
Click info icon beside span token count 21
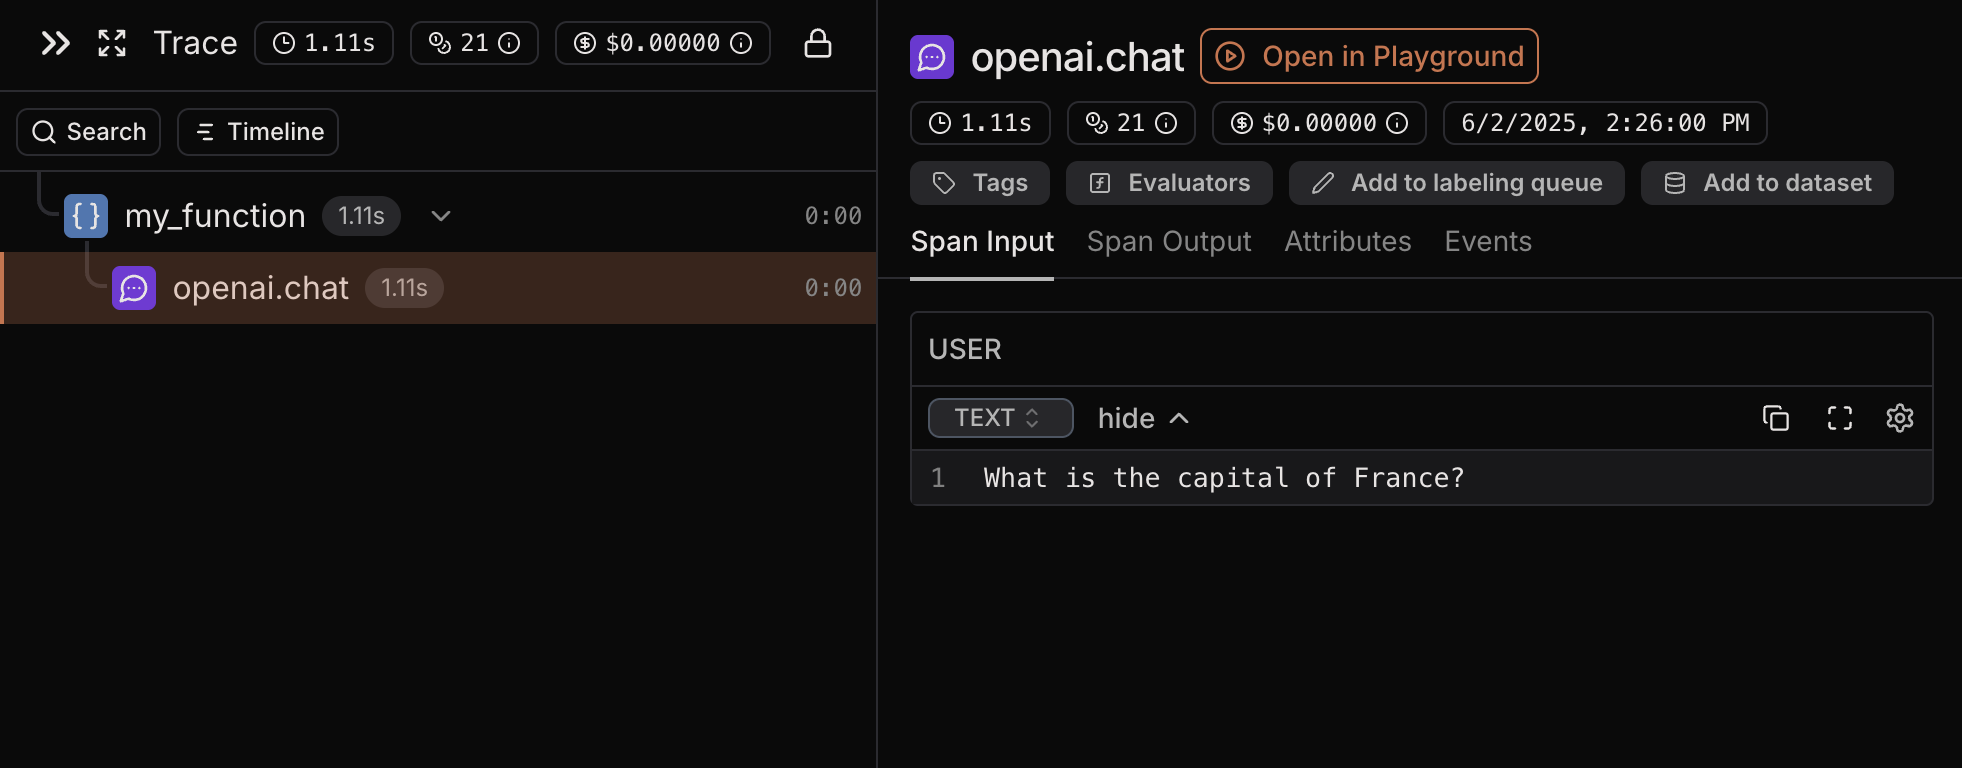[1166, 123]
